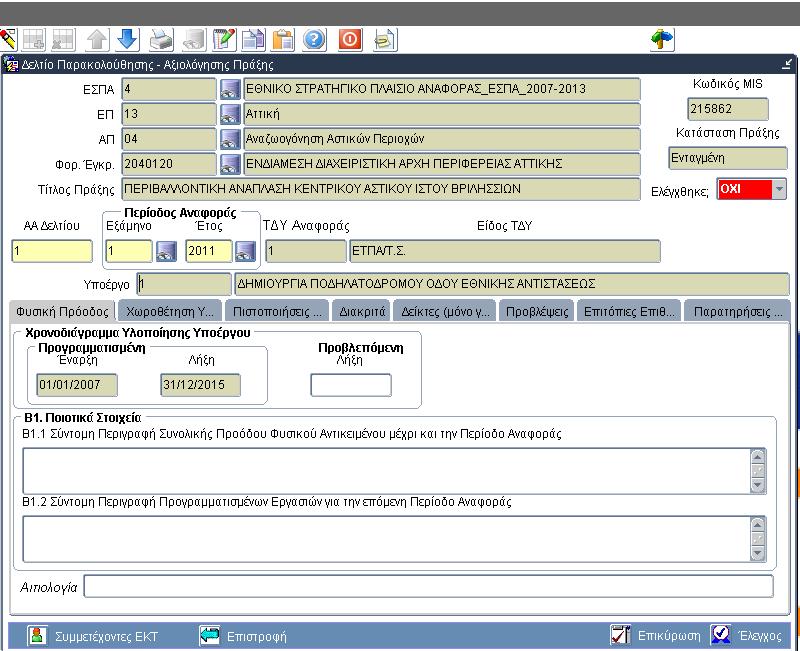The width and height of the screenshot is (800, 651).
Task: Open the Χωροθέτηση Υ... tab
Action: pyautogui.click(x=170, y=311)
